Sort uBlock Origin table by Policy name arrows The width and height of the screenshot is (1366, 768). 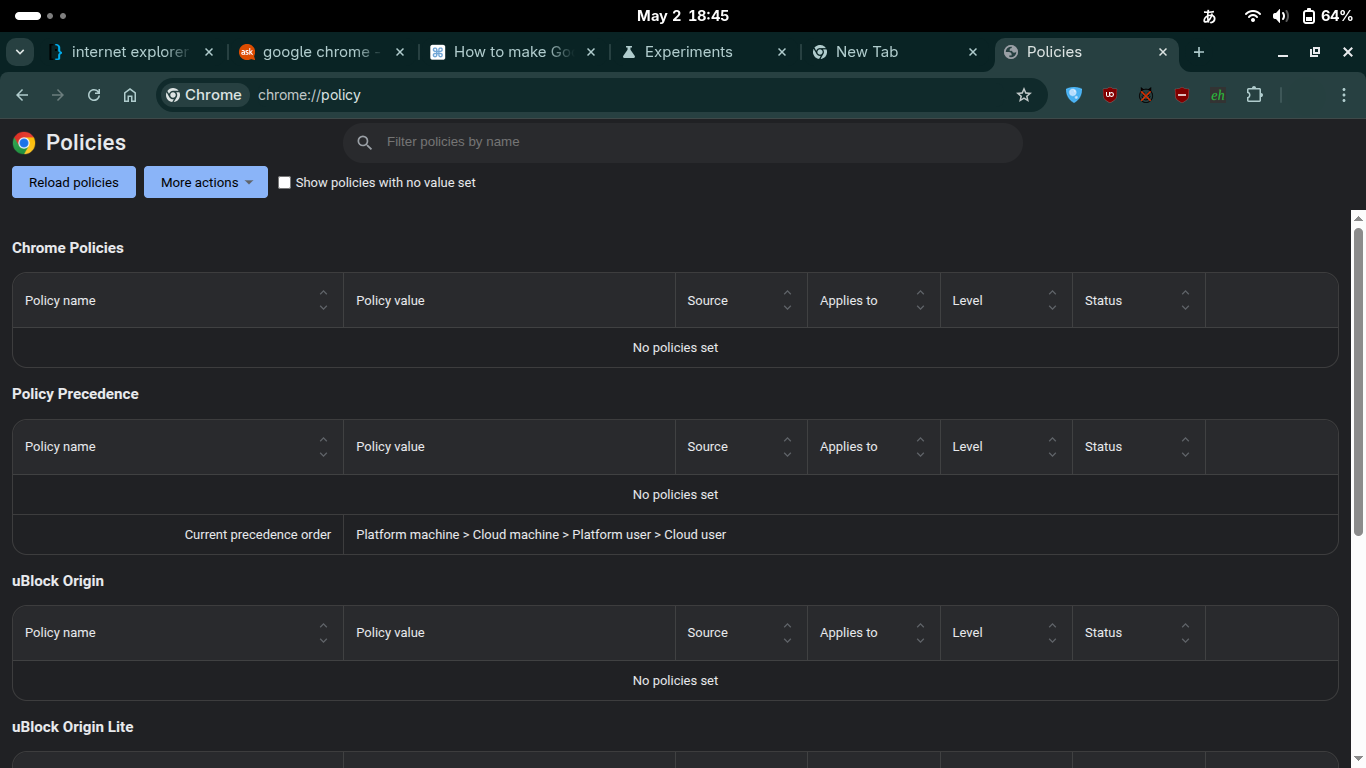(x=323, y=633)
